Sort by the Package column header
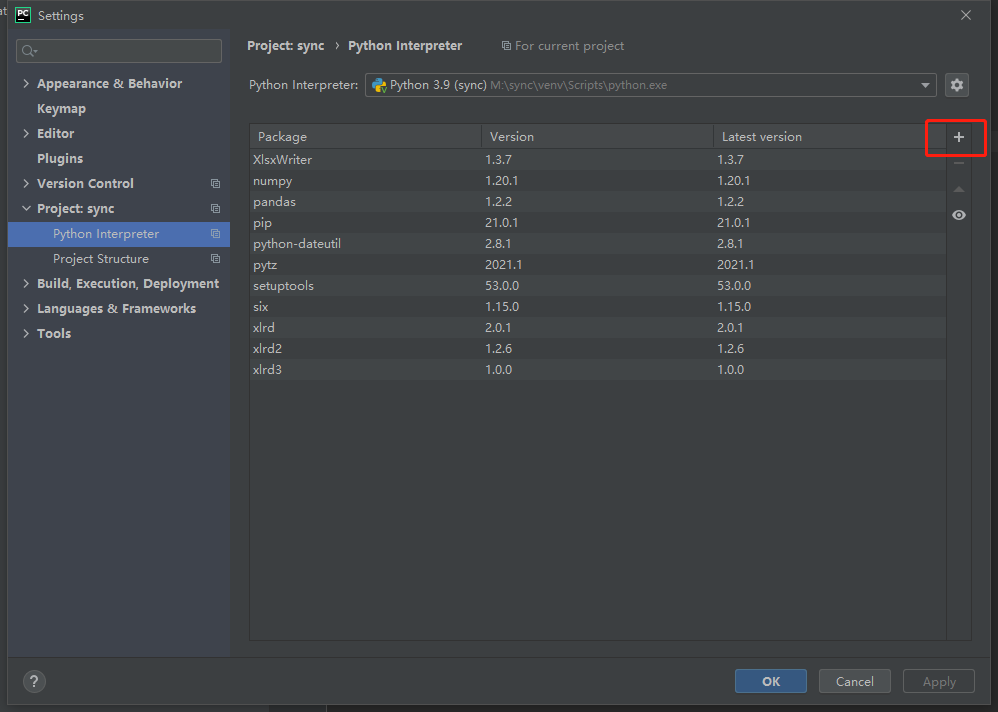Viewport: 998px width, 712px height. [x=365, y=137]
